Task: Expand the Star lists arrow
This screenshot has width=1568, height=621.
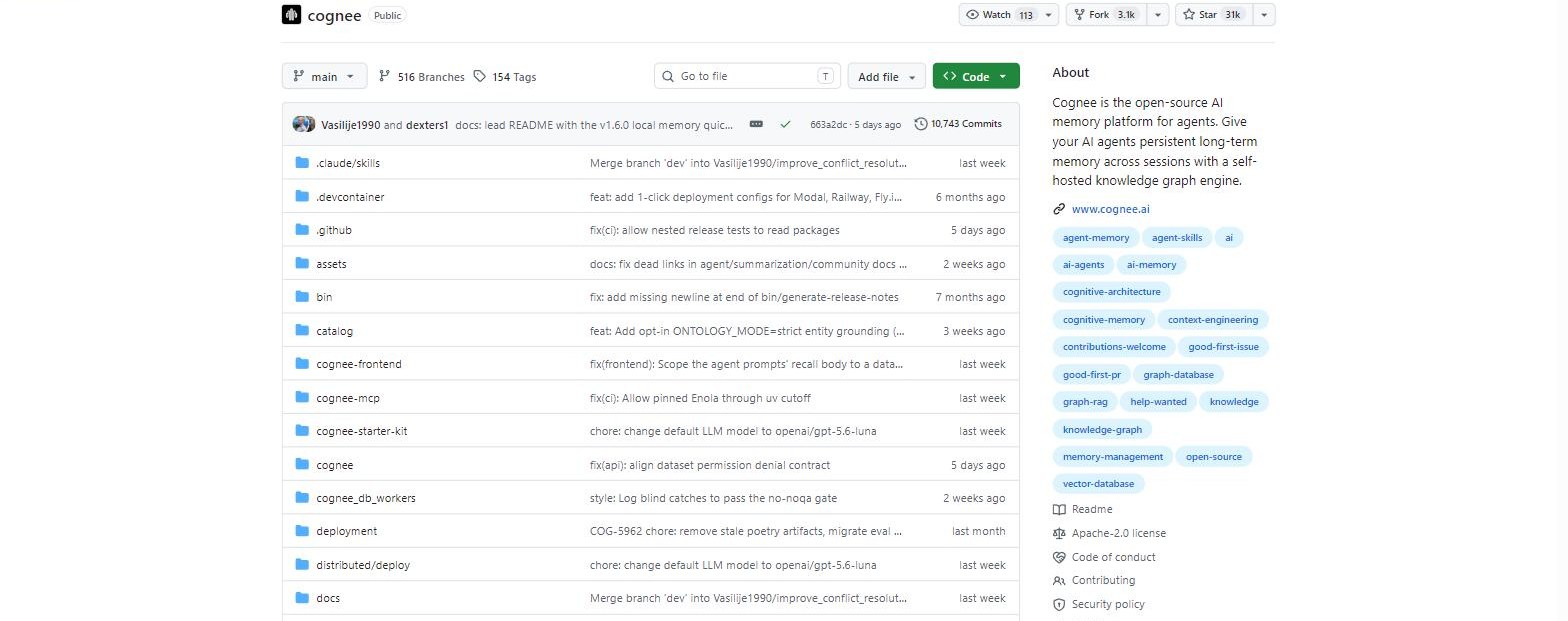Action: [x=1264, y=15]
